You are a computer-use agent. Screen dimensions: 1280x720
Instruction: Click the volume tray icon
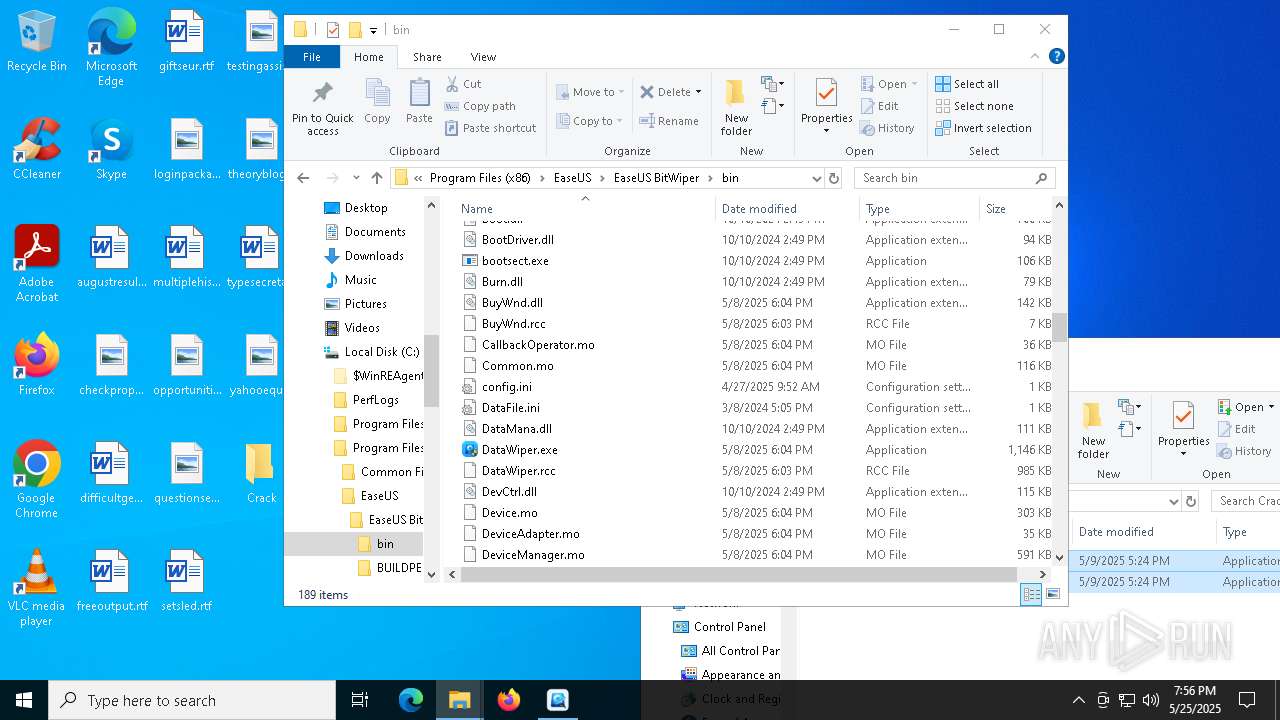click(1151, 700)
